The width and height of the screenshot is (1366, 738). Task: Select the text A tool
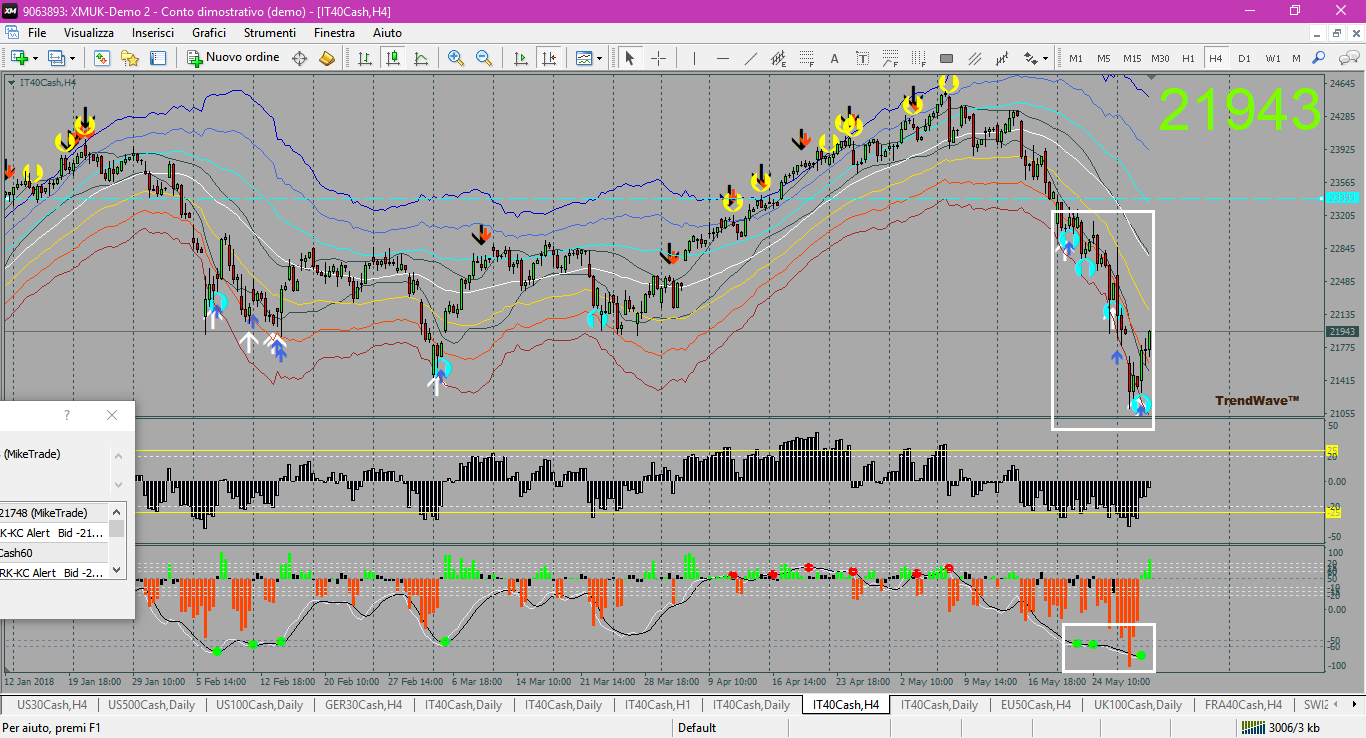point(835,58)
